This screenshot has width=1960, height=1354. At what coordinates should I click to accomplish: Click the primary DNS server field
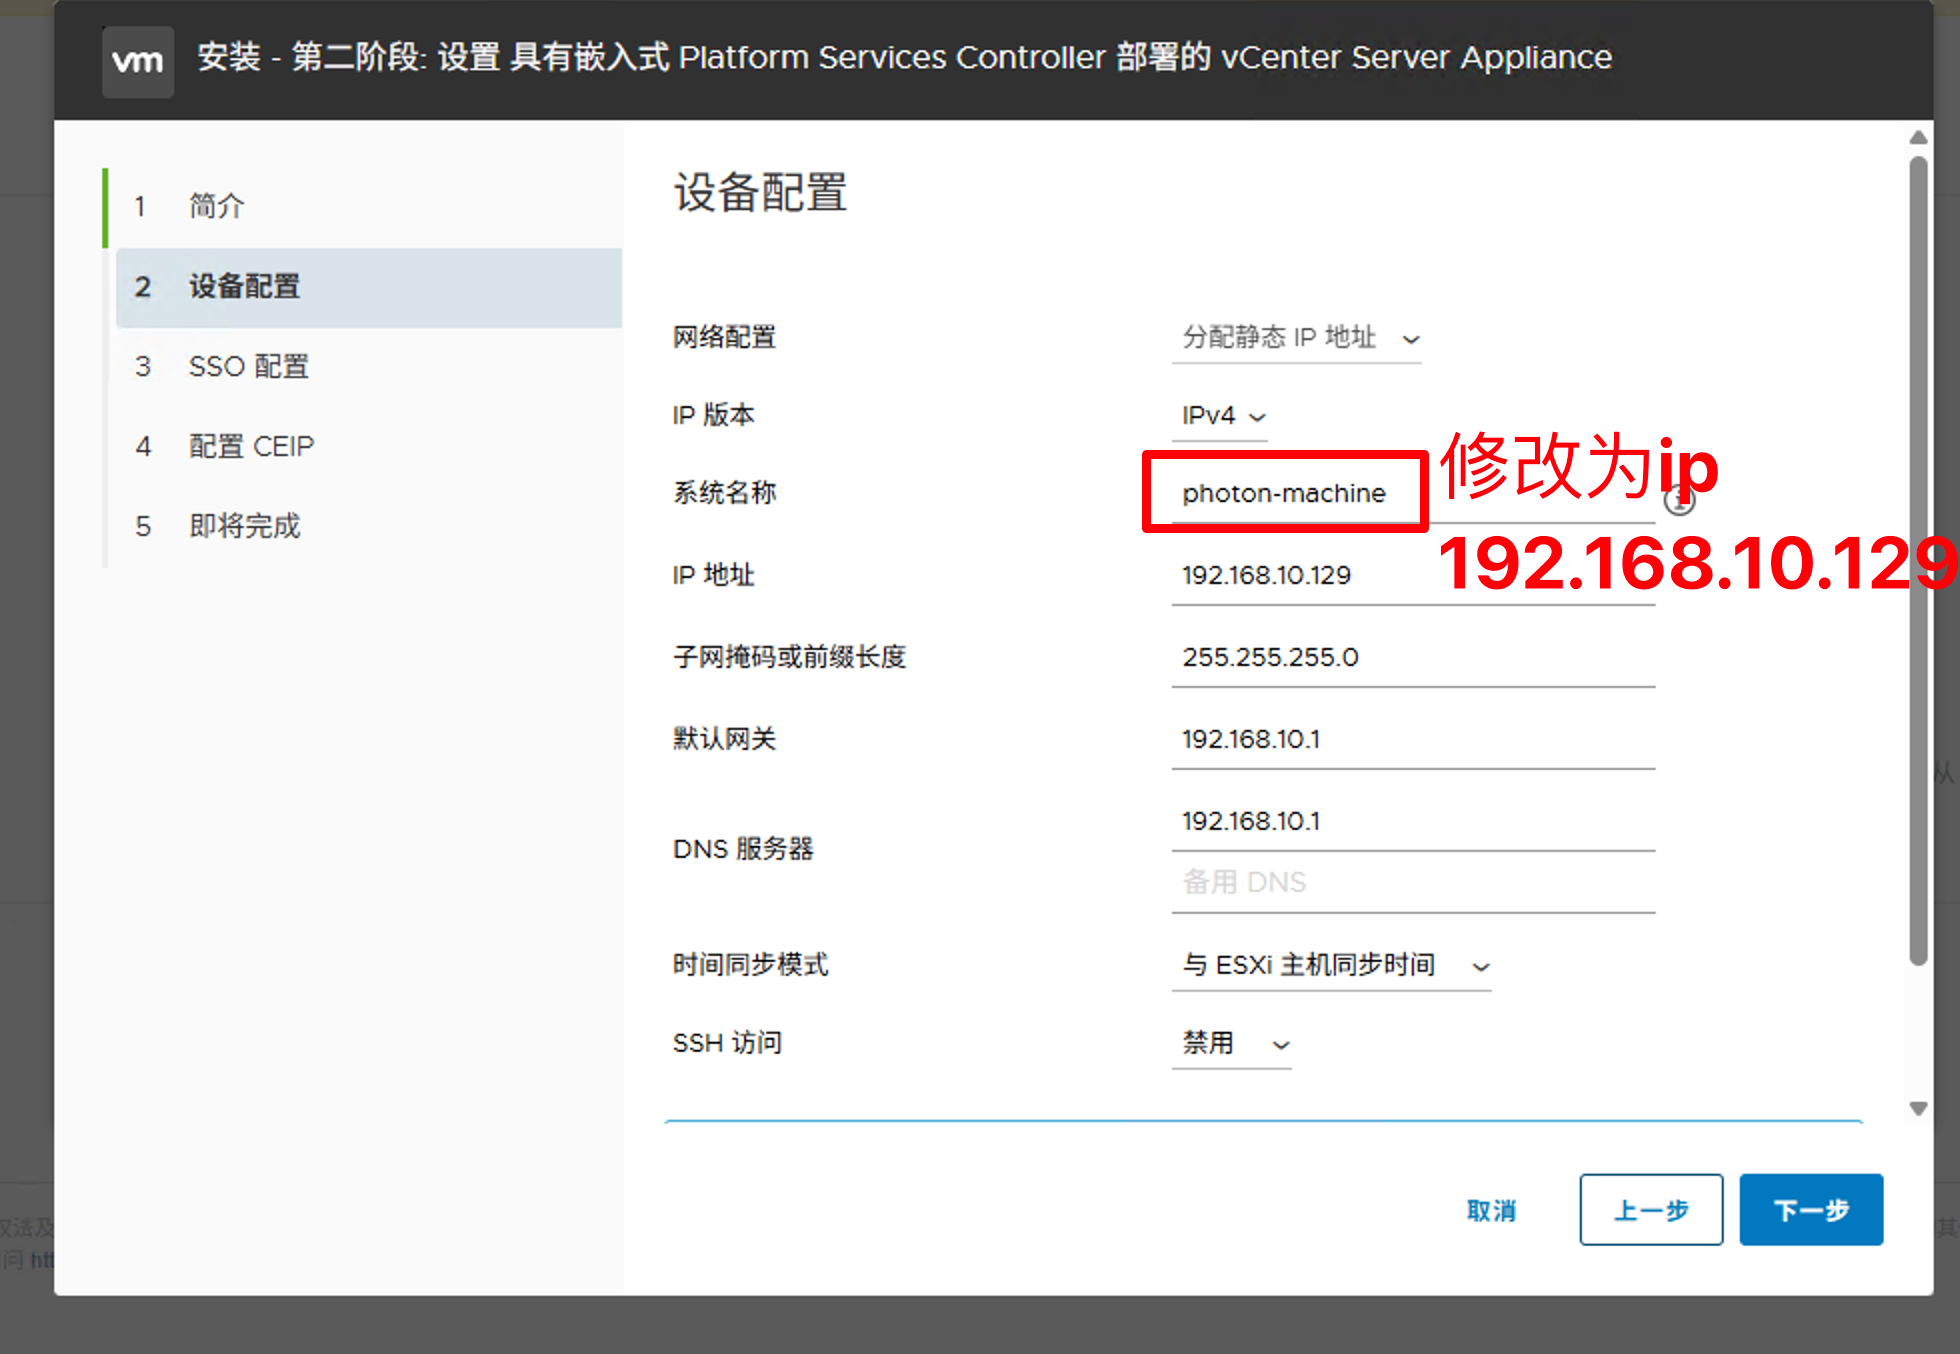1414,822
